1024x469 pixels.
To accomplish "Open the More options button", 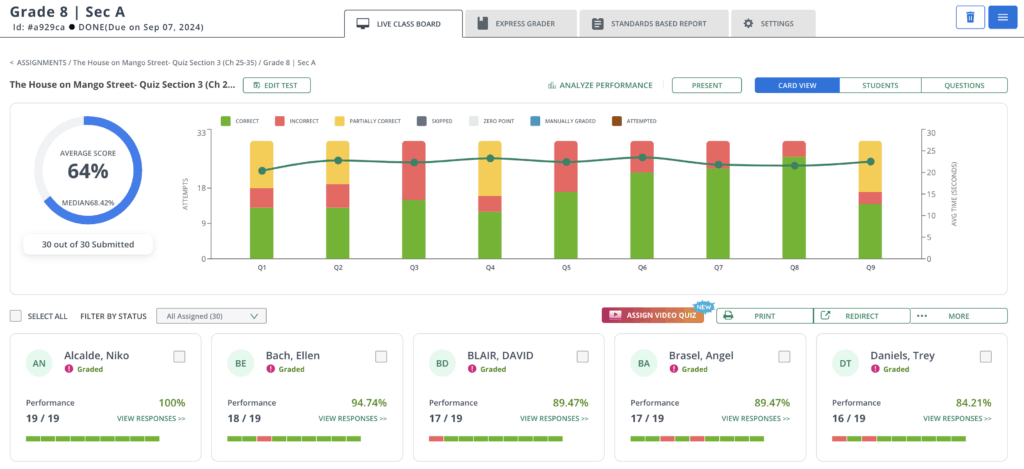I will [x=959, y=316].
